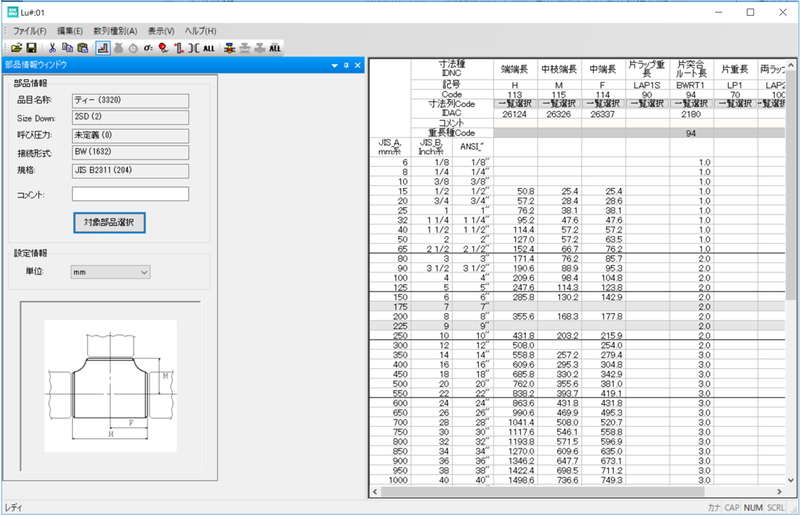Open the 単位 mm dropdown
800x516 pixels.
click(x=110, y=271)
